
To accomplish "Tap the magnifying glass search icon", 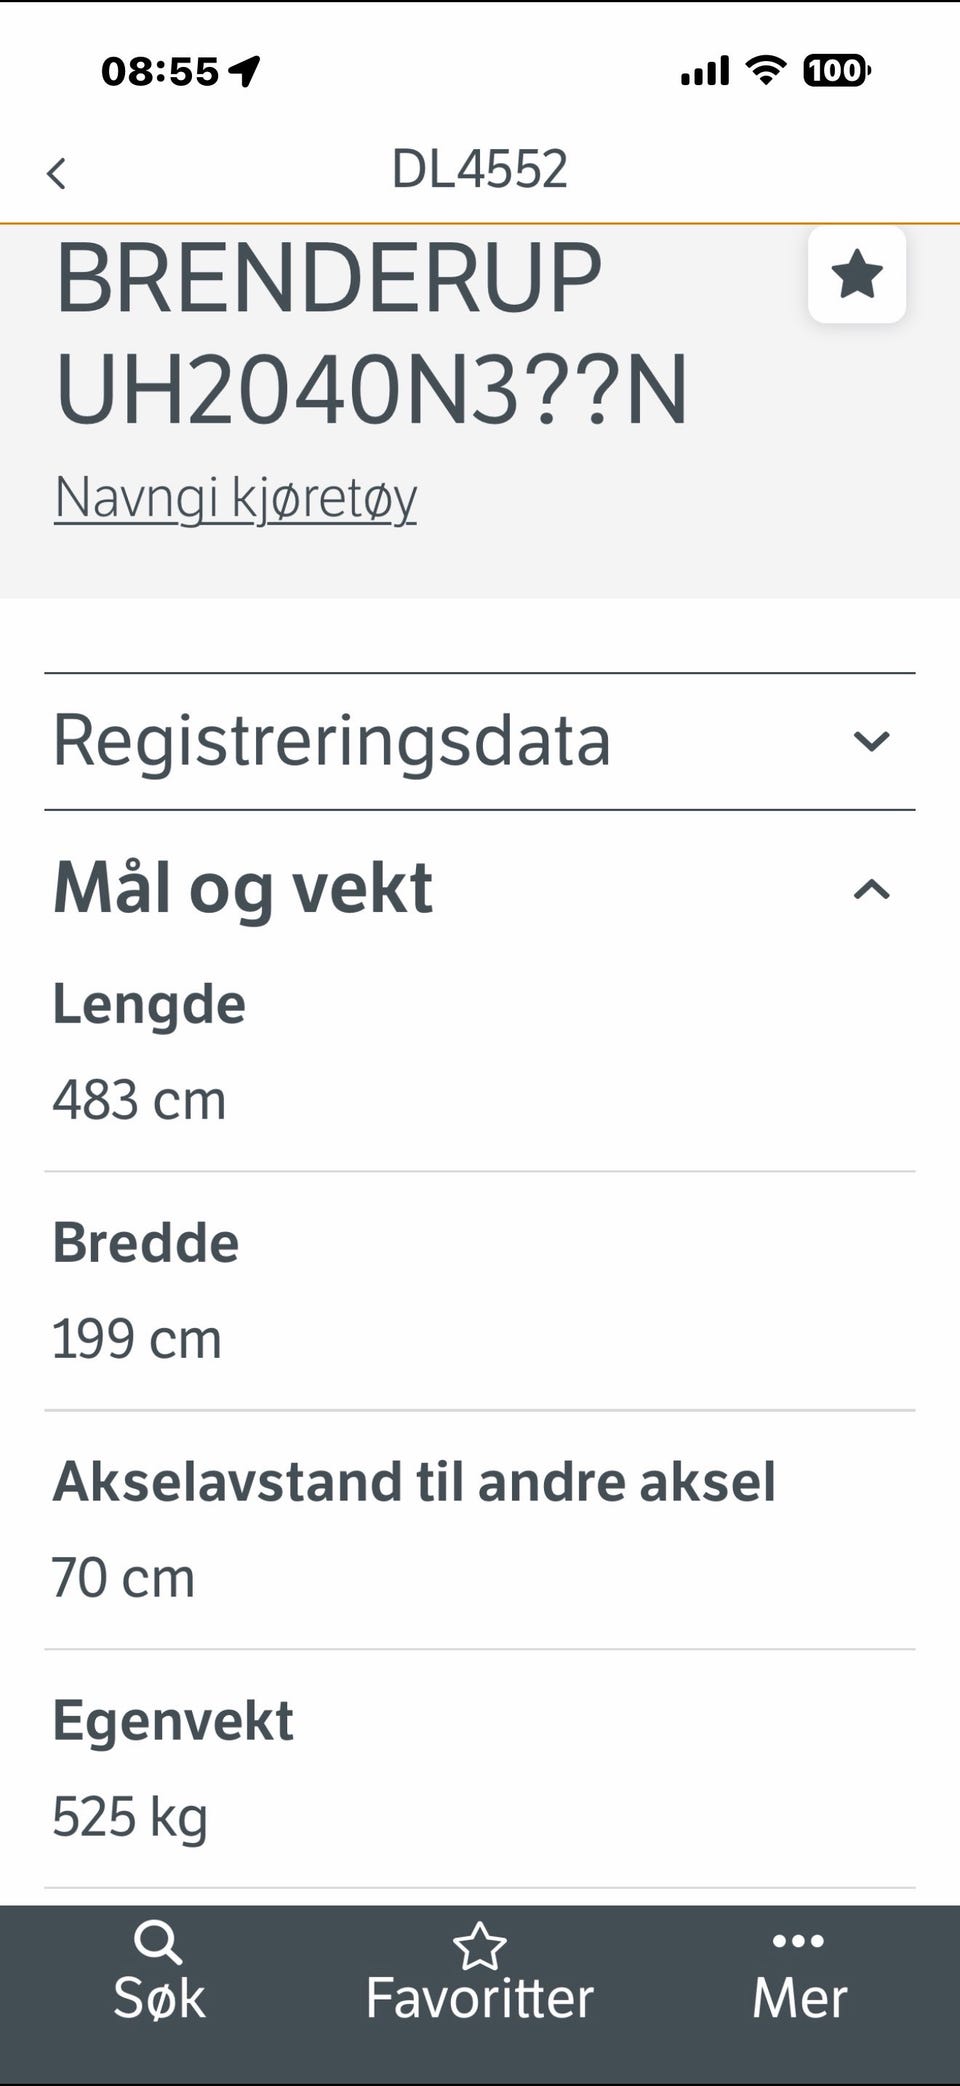I will click(158, 1943).
